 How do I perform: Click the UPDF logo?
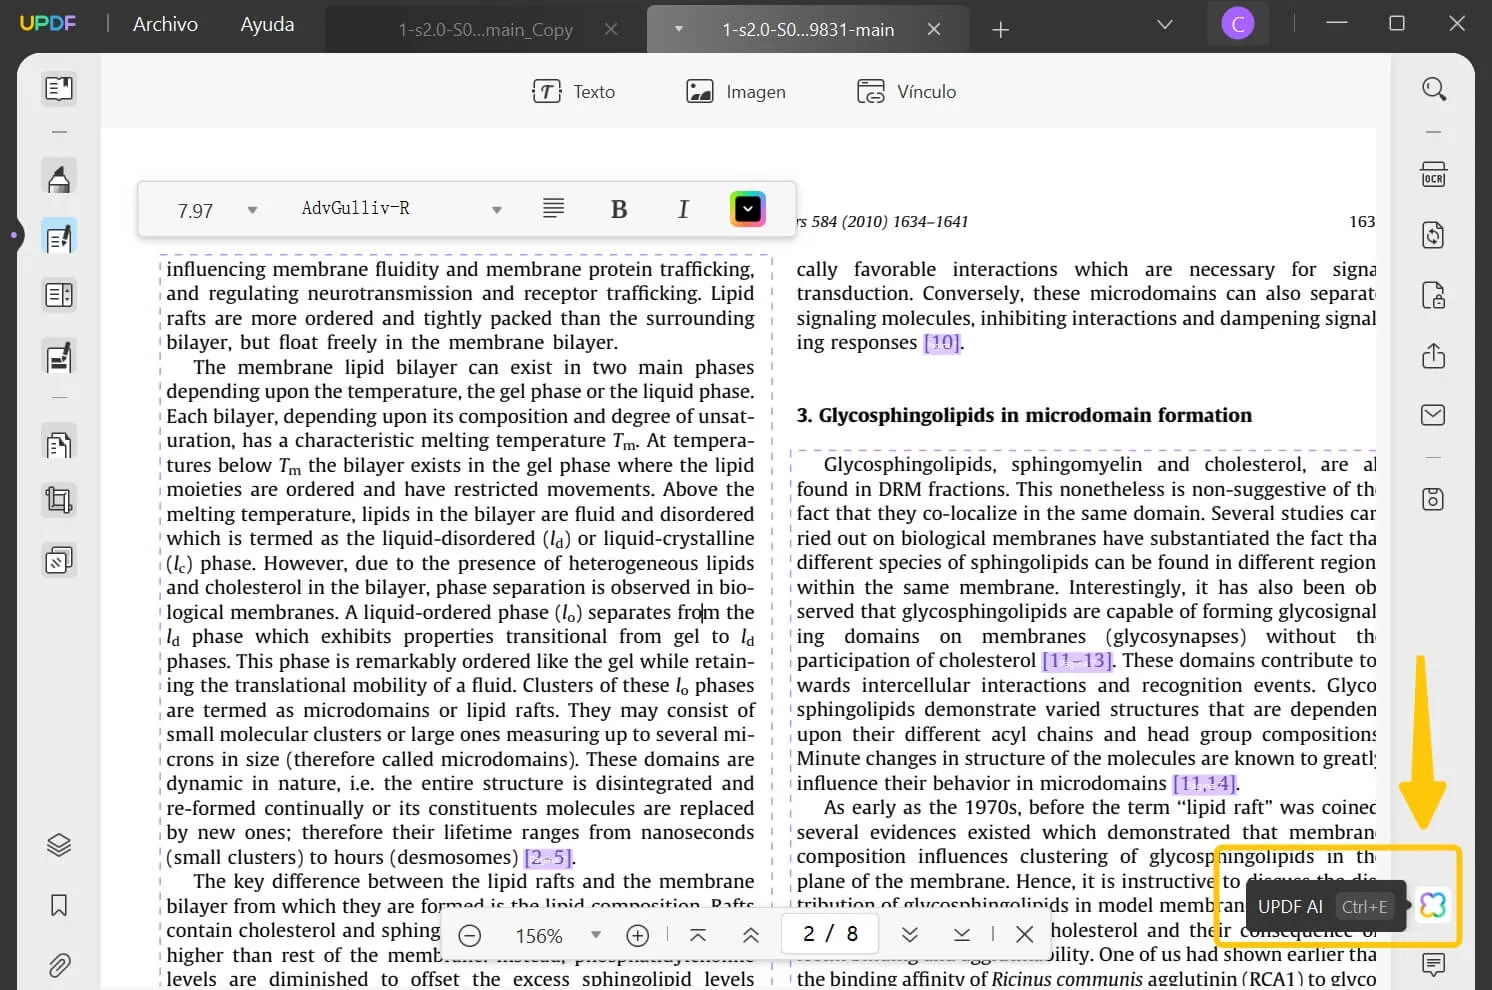click(x=48, y=23)
